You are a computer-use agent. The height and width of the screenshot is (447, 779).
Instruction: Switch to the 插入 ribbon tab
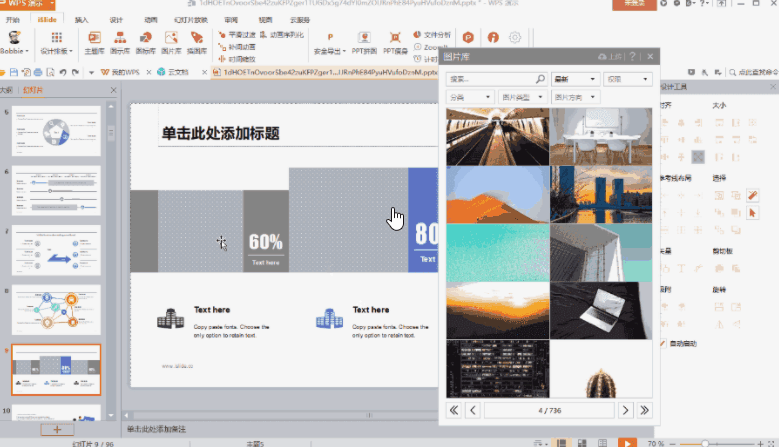[x=81, y=20]
